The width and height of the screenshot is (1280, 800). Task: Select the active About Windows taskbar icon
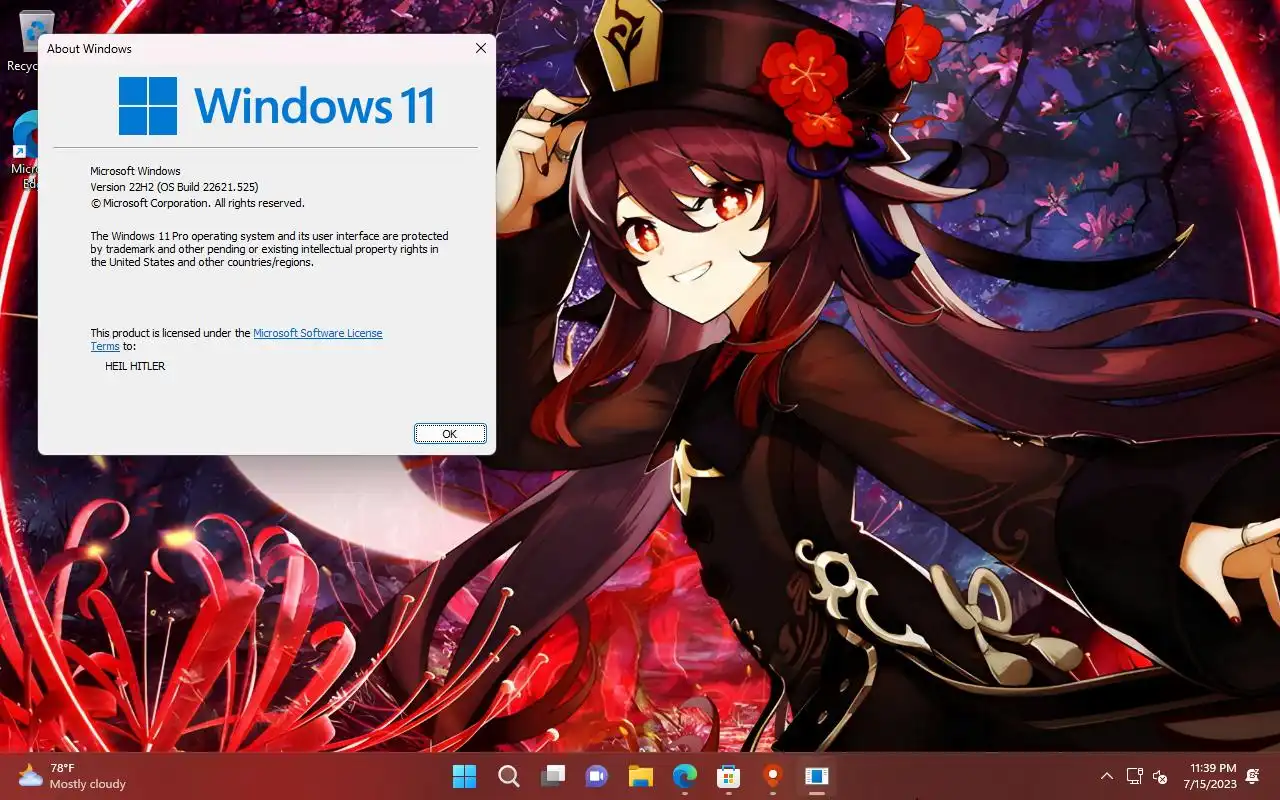tap(816, 776)
